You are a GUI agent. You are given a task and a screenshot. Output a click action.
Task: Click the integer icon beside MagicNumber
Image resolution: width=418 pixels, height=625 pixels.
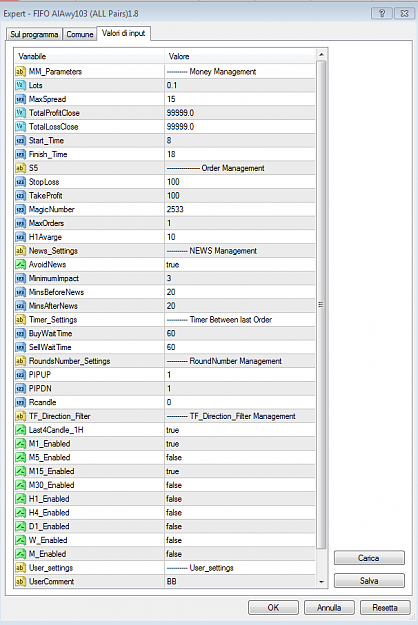click(20, 210)
